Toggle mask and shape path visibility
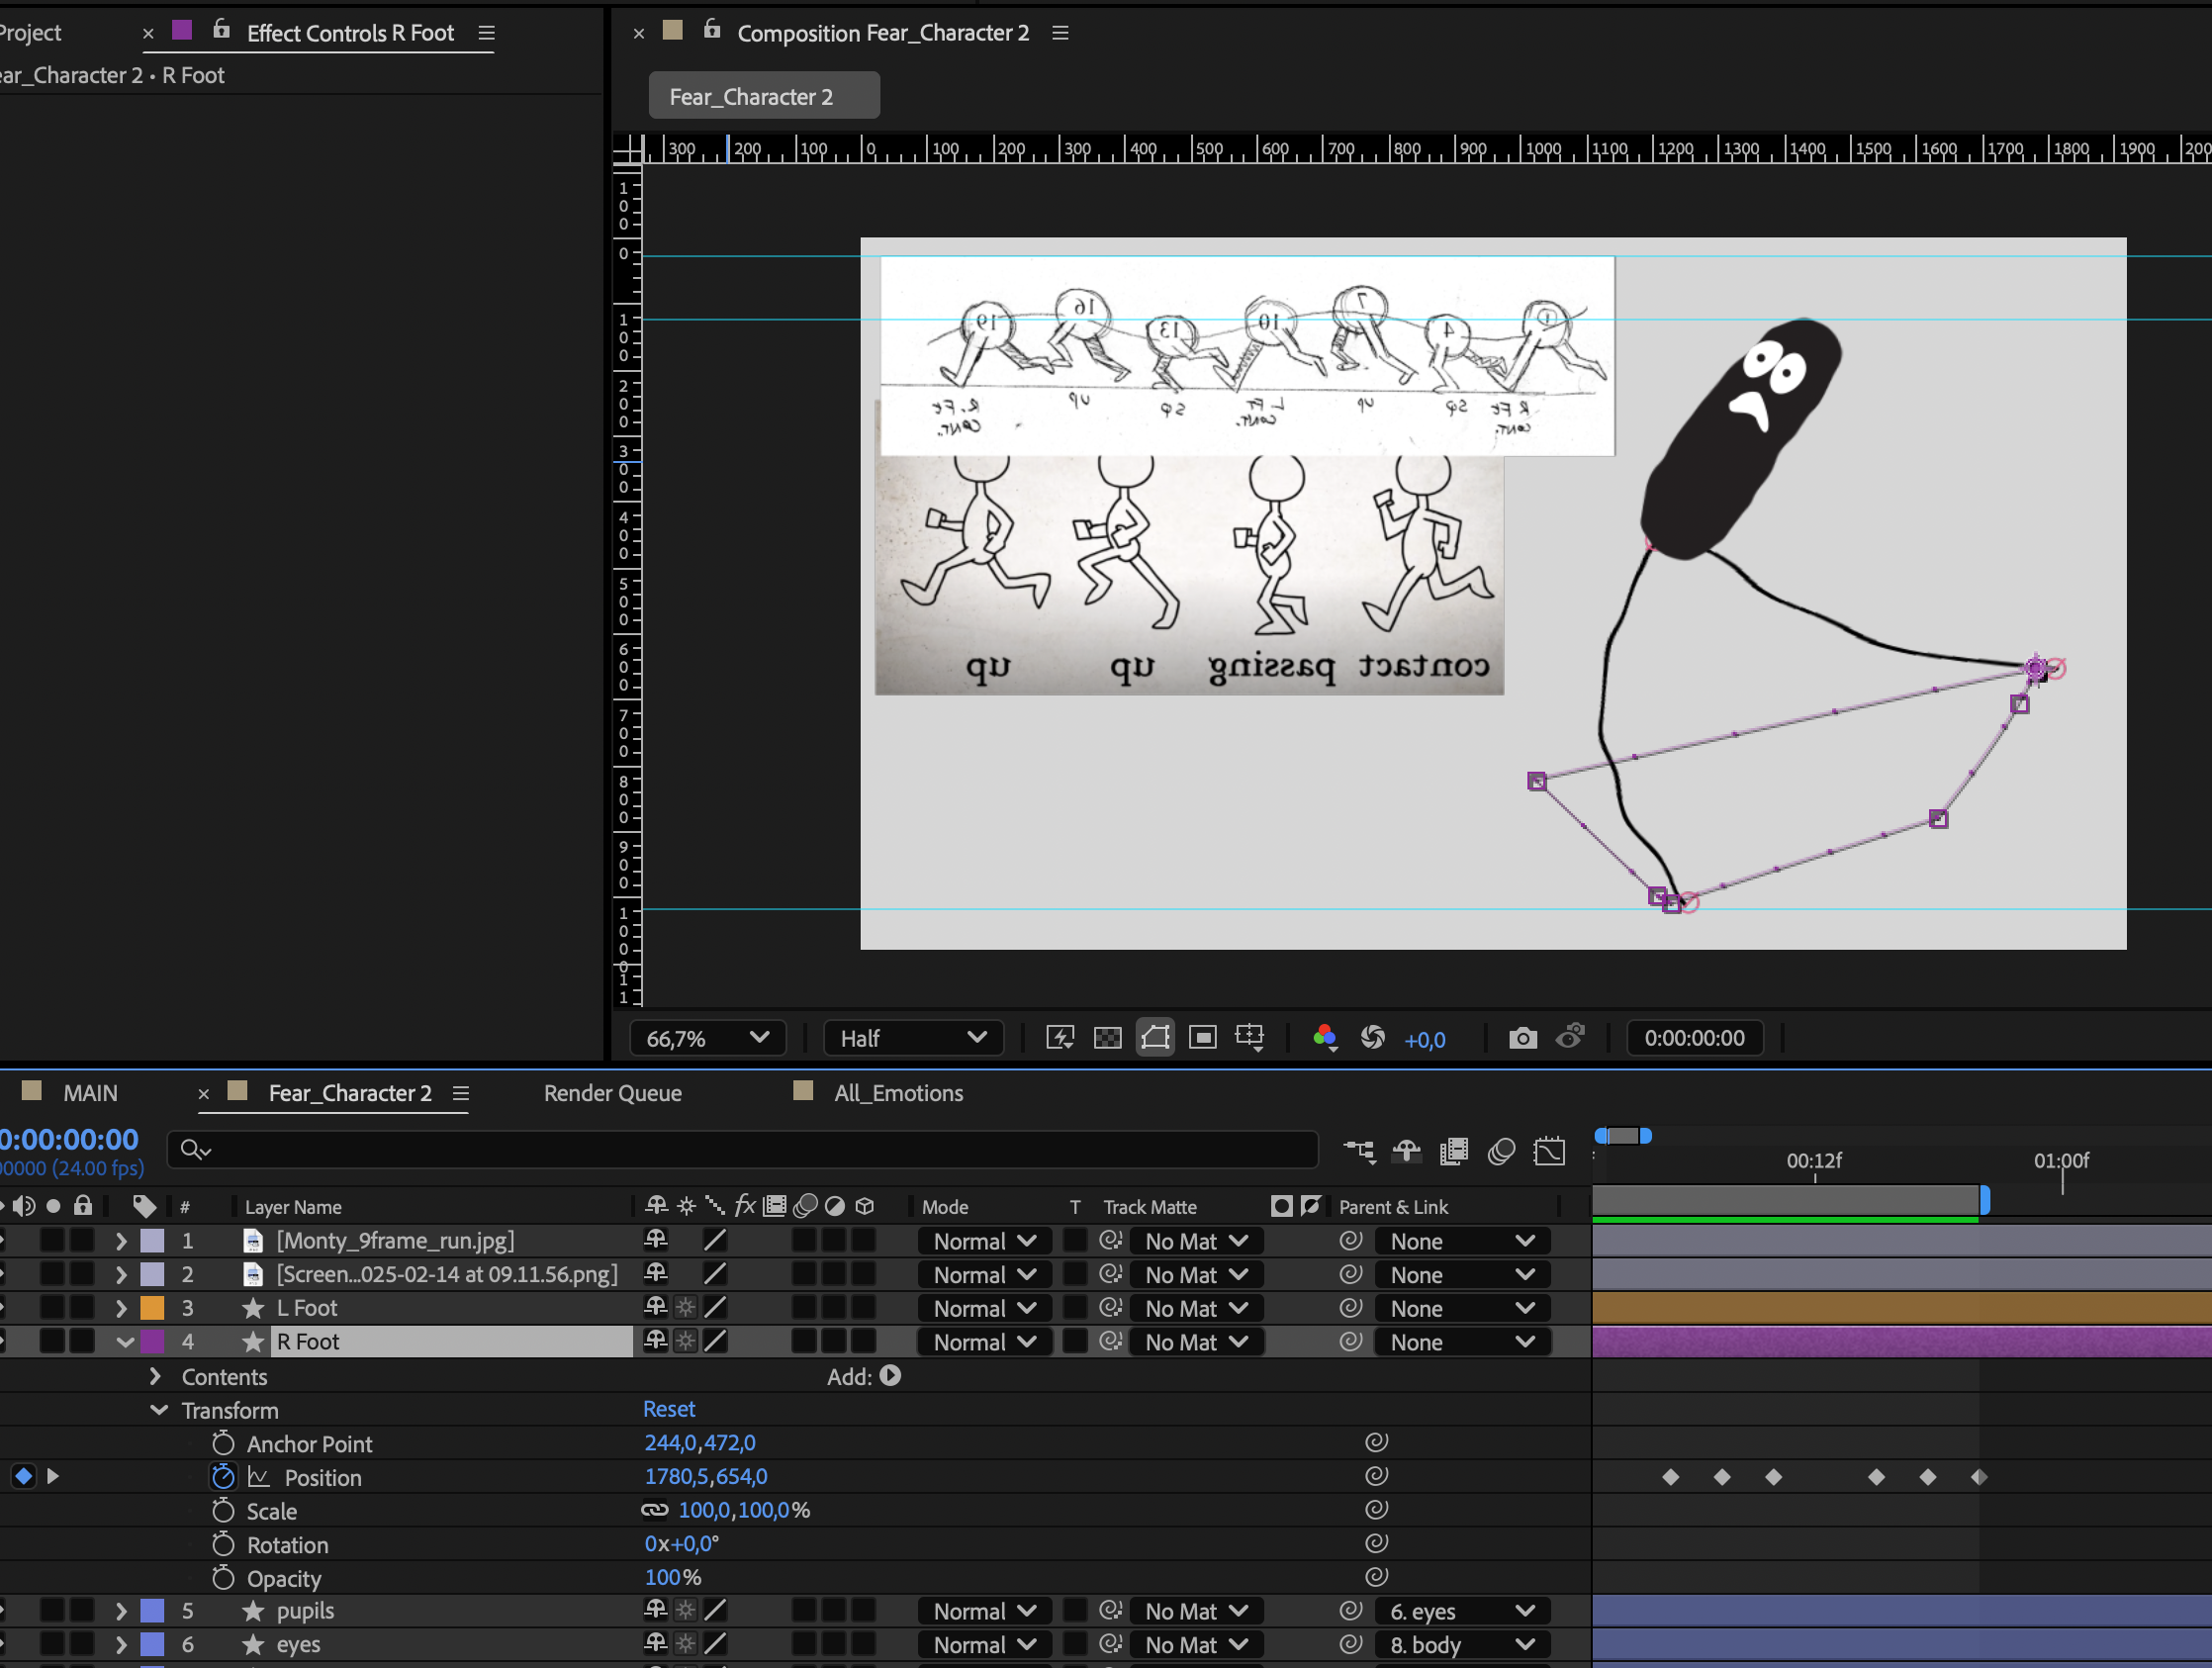2212x1668 pixels. tap(1155, 1038)
